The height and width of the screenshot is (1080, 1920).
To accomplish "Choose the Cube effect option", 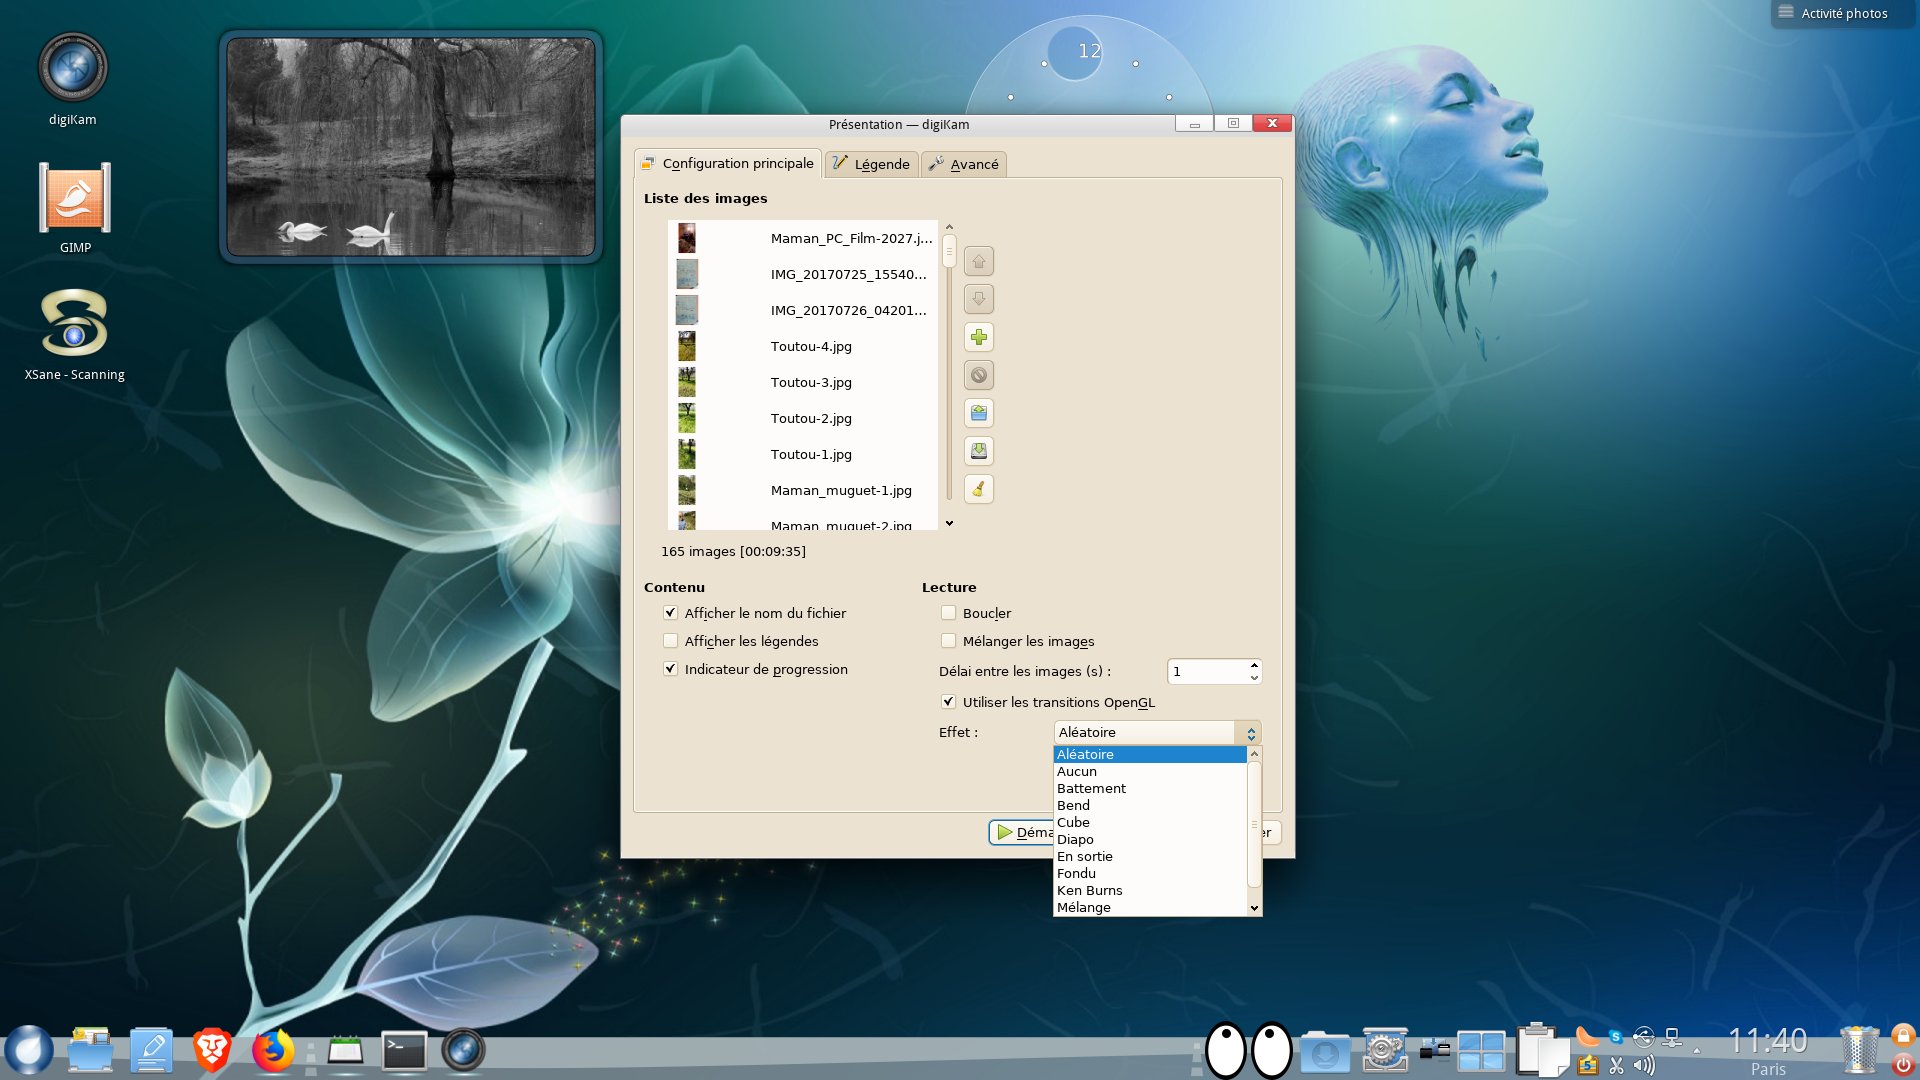I will 1073,822.
